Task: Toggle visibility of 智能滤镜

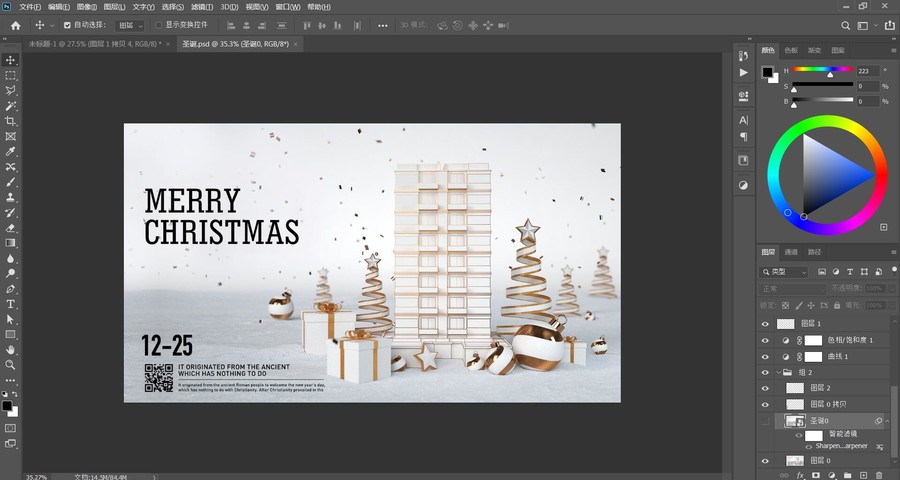Action: click(798, 435)
